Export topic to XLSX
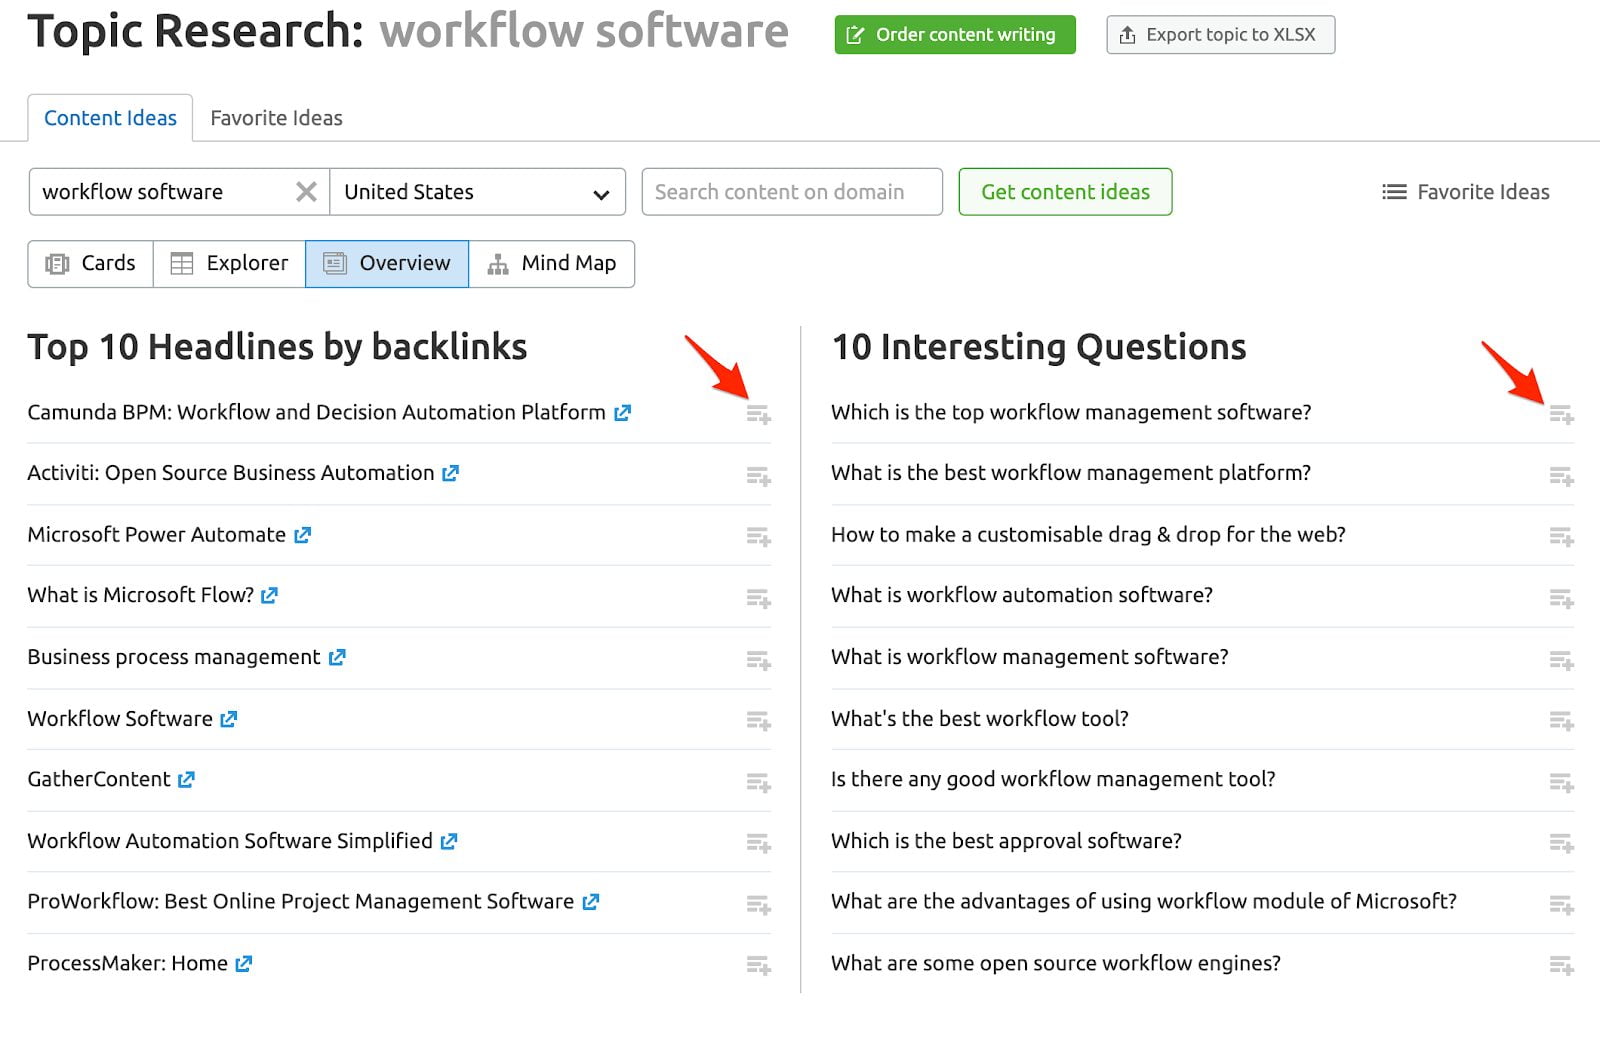Viewport: 1600px width, 1049px height. point(1220,35)
